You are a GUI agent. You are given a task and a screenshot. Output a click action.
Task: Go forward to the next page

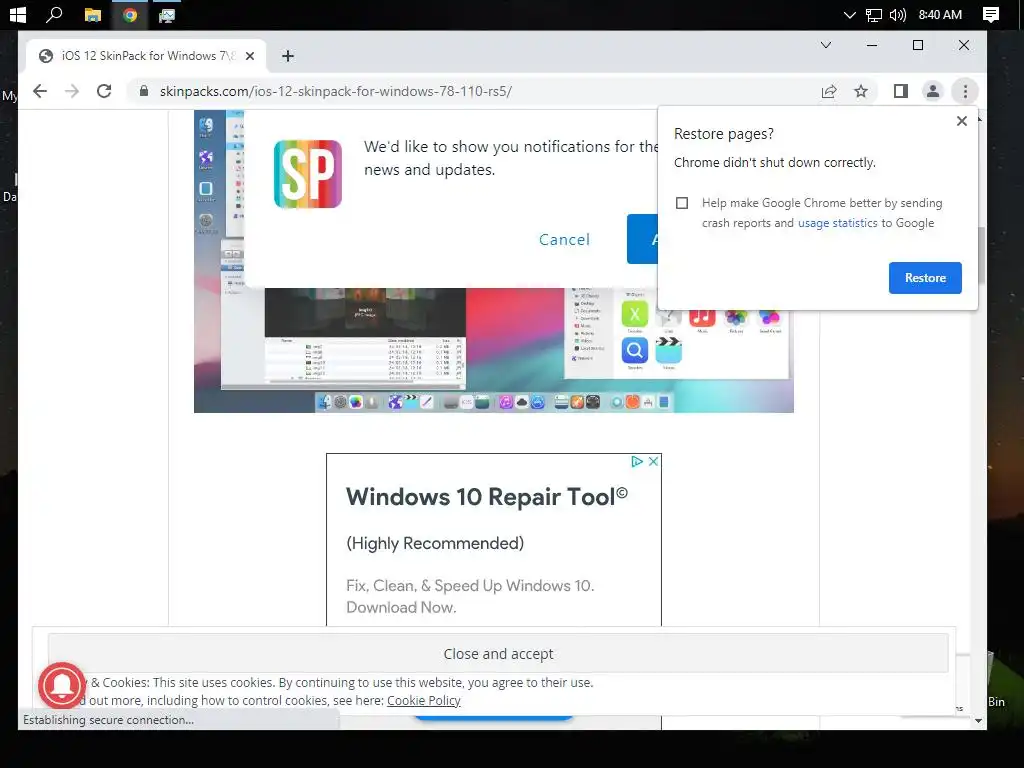click(72, 91)
